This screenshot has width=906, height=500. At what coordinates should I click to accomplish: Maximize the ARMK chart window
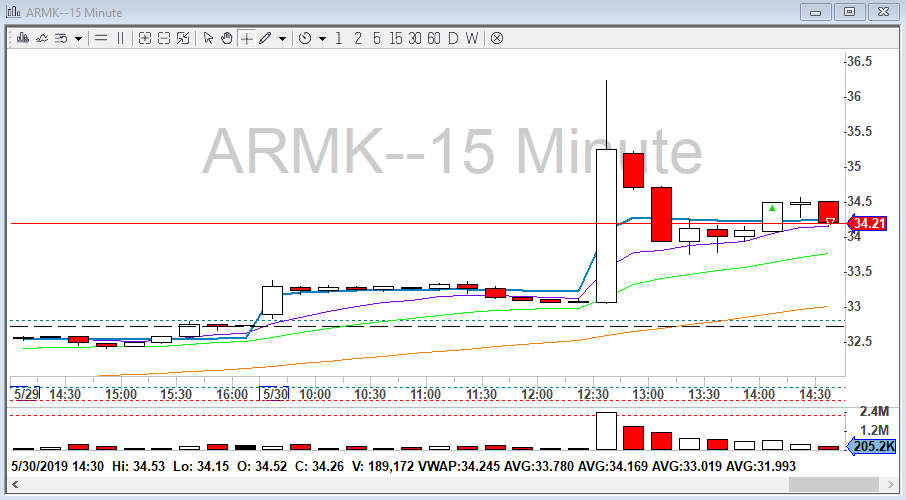click(849, 12)
